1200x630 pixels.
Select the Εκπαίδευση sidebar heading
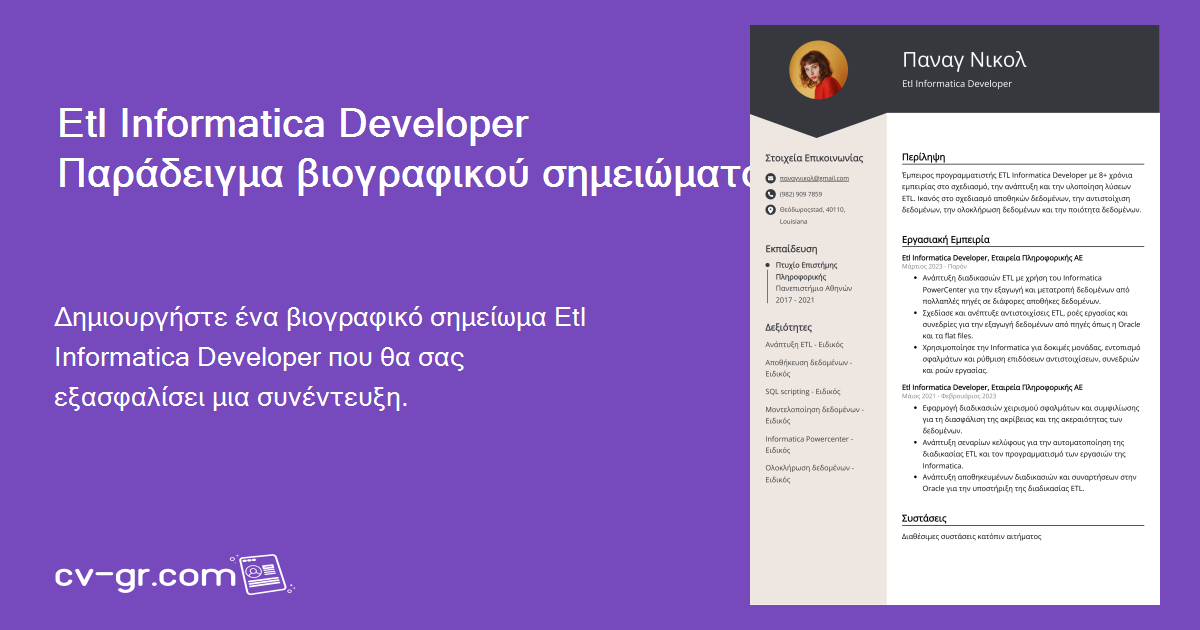(x=791, y=248)
